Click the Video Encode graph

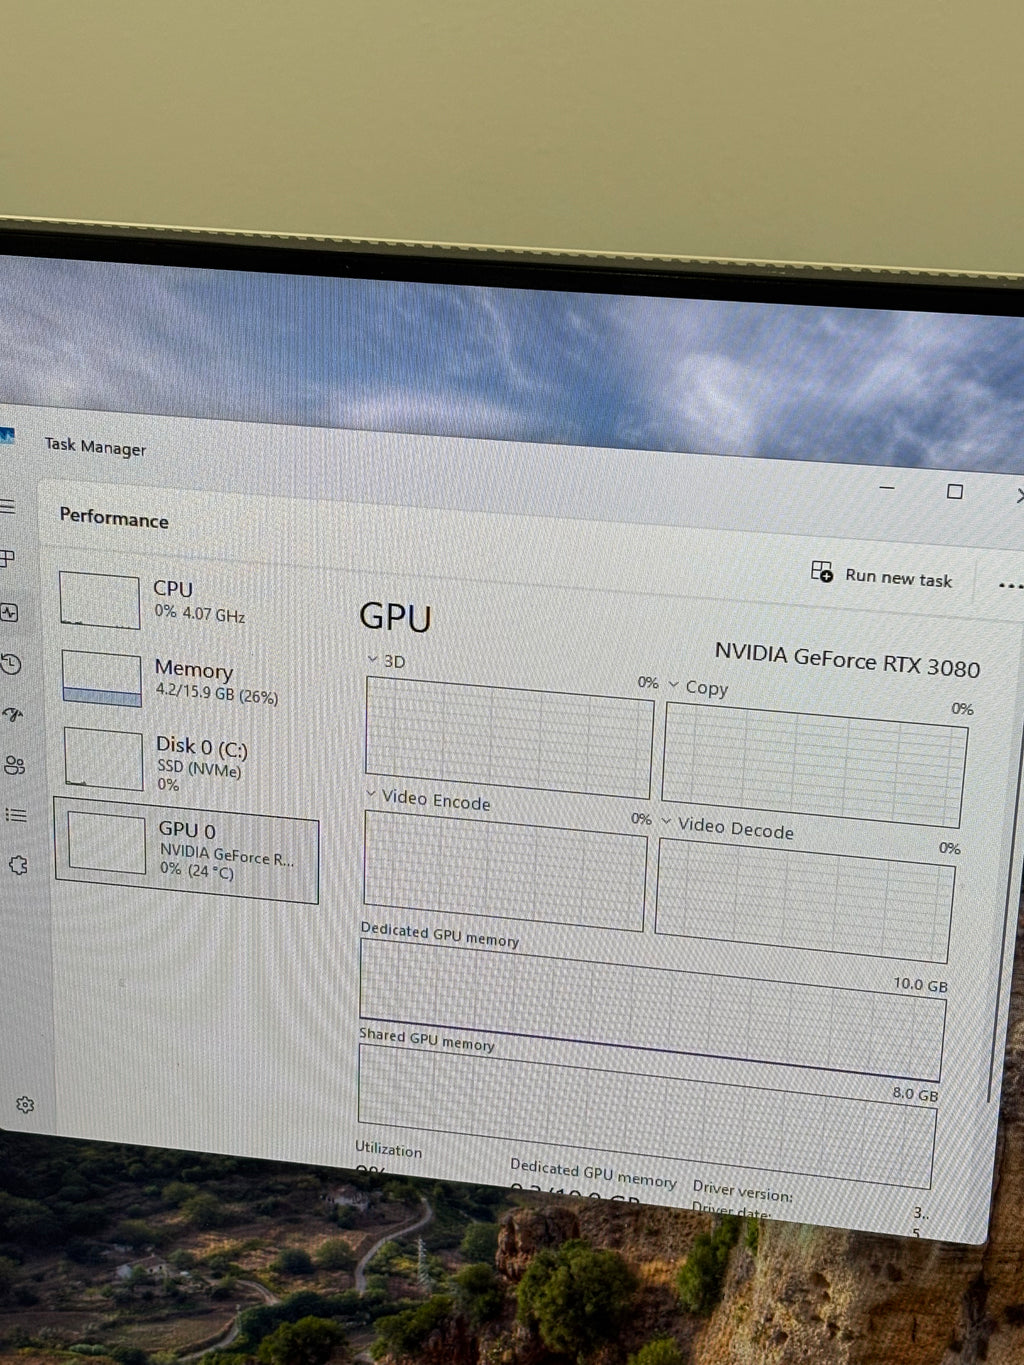[505, 869]
